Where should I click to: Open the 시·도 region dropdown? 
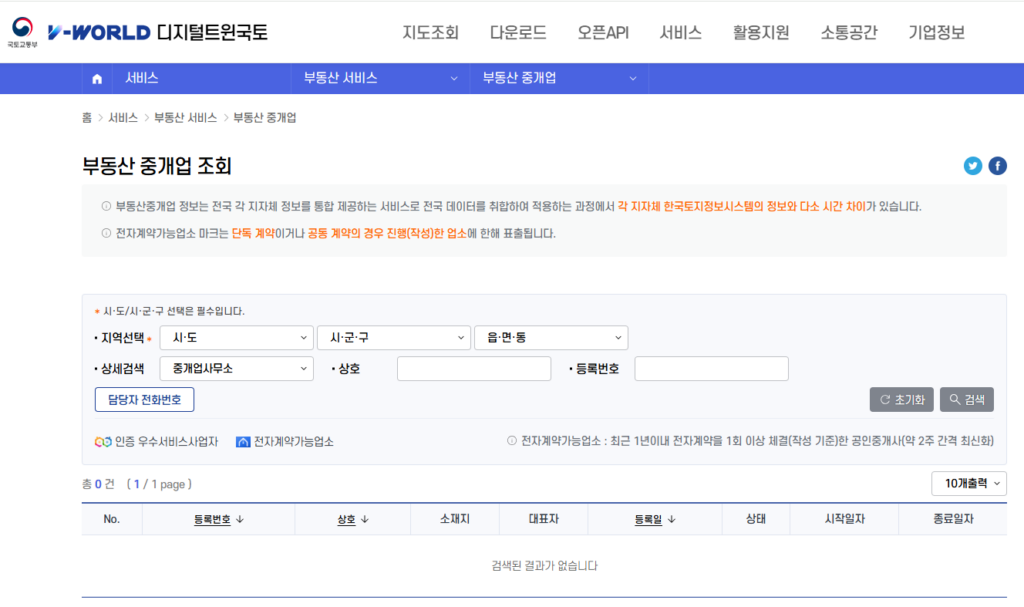click(236, 337)
